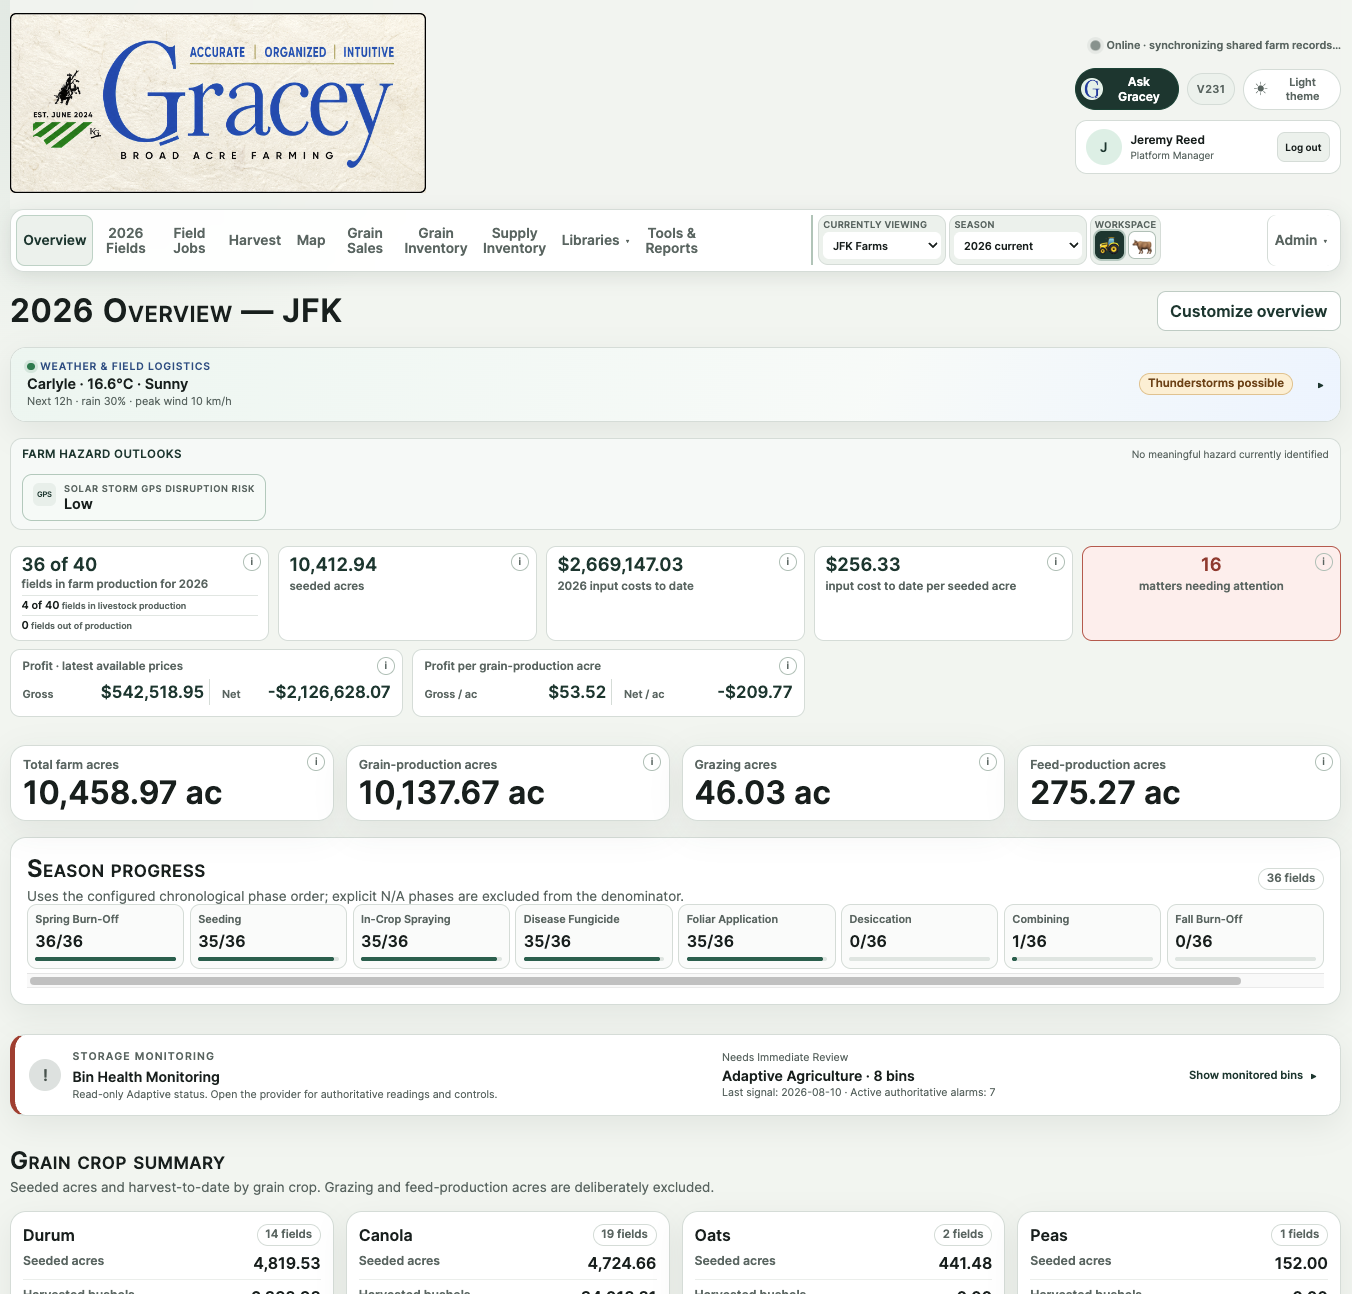The image size is (1352, 1294).
Task: Click the Seeding 35/36 progress bar
Action: point(268,959)
